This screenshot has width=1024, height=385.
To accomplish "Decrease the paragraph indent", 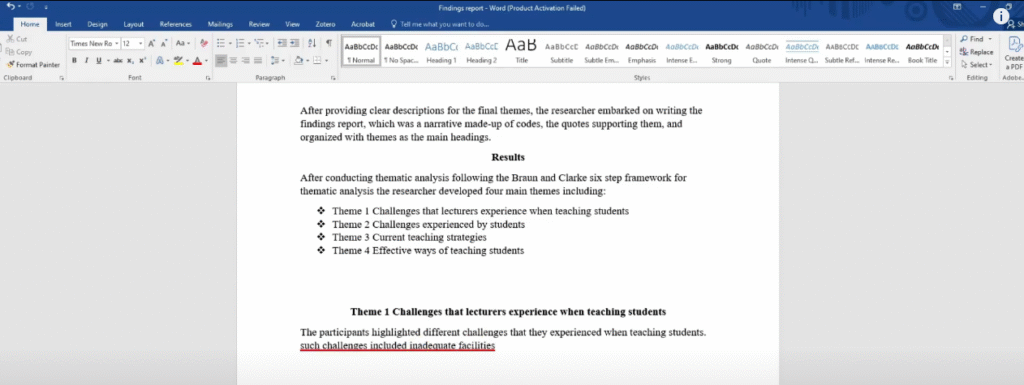I will pos(281,43).
